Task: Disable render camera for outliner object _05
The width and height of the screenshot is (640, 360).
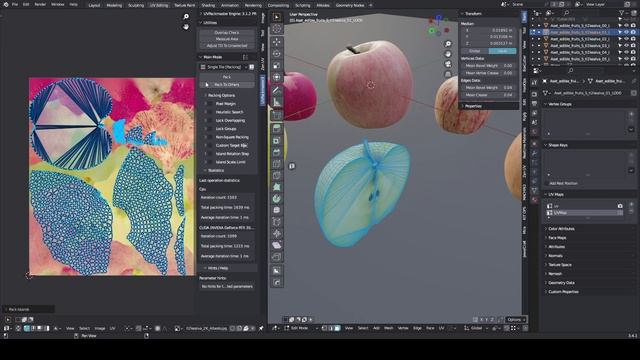Action: pos(633,59)
